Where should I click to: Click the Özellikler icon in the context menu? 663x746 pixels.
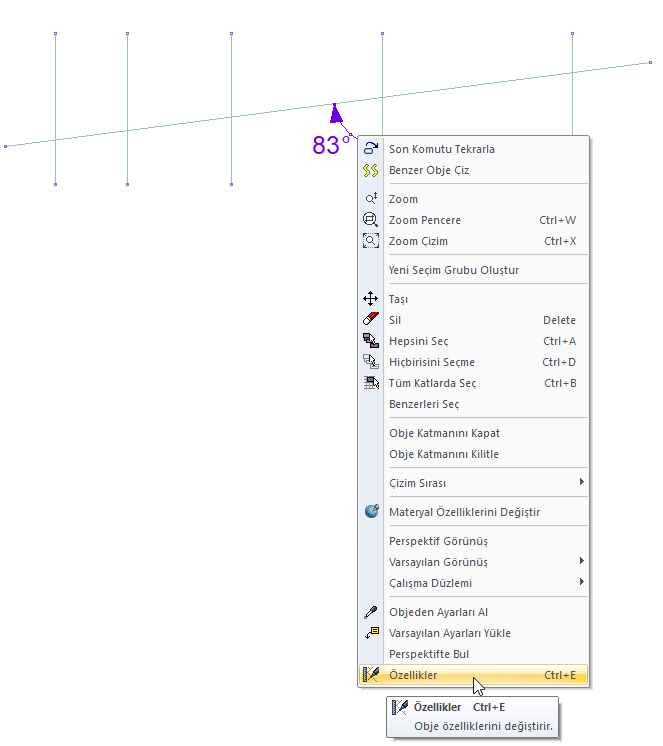click(371, 675)
